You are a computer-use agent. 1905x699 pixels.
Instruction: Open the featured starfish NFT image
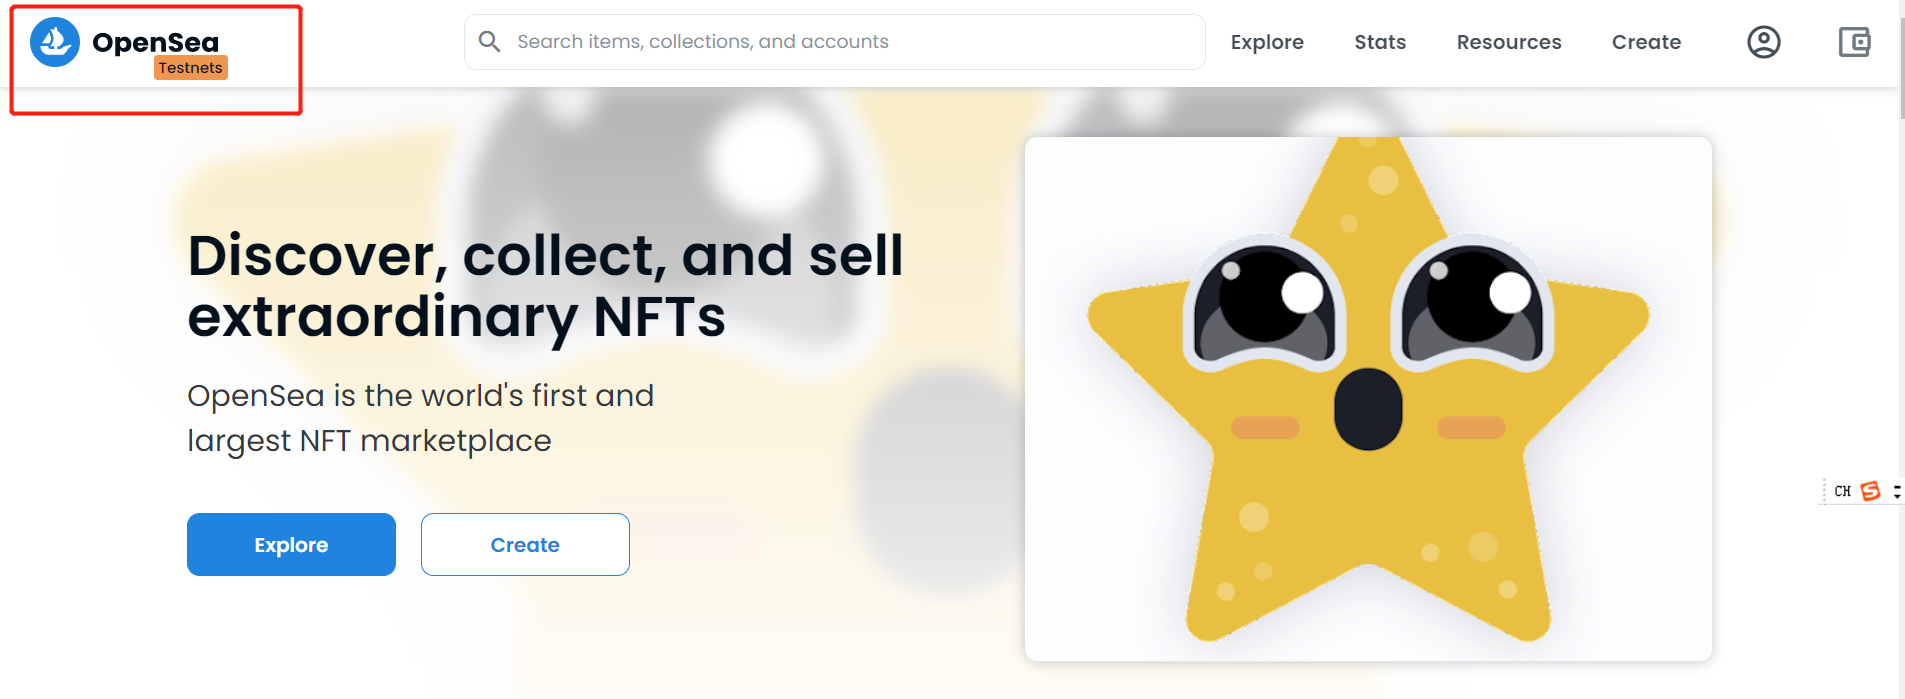point(1368,398)
